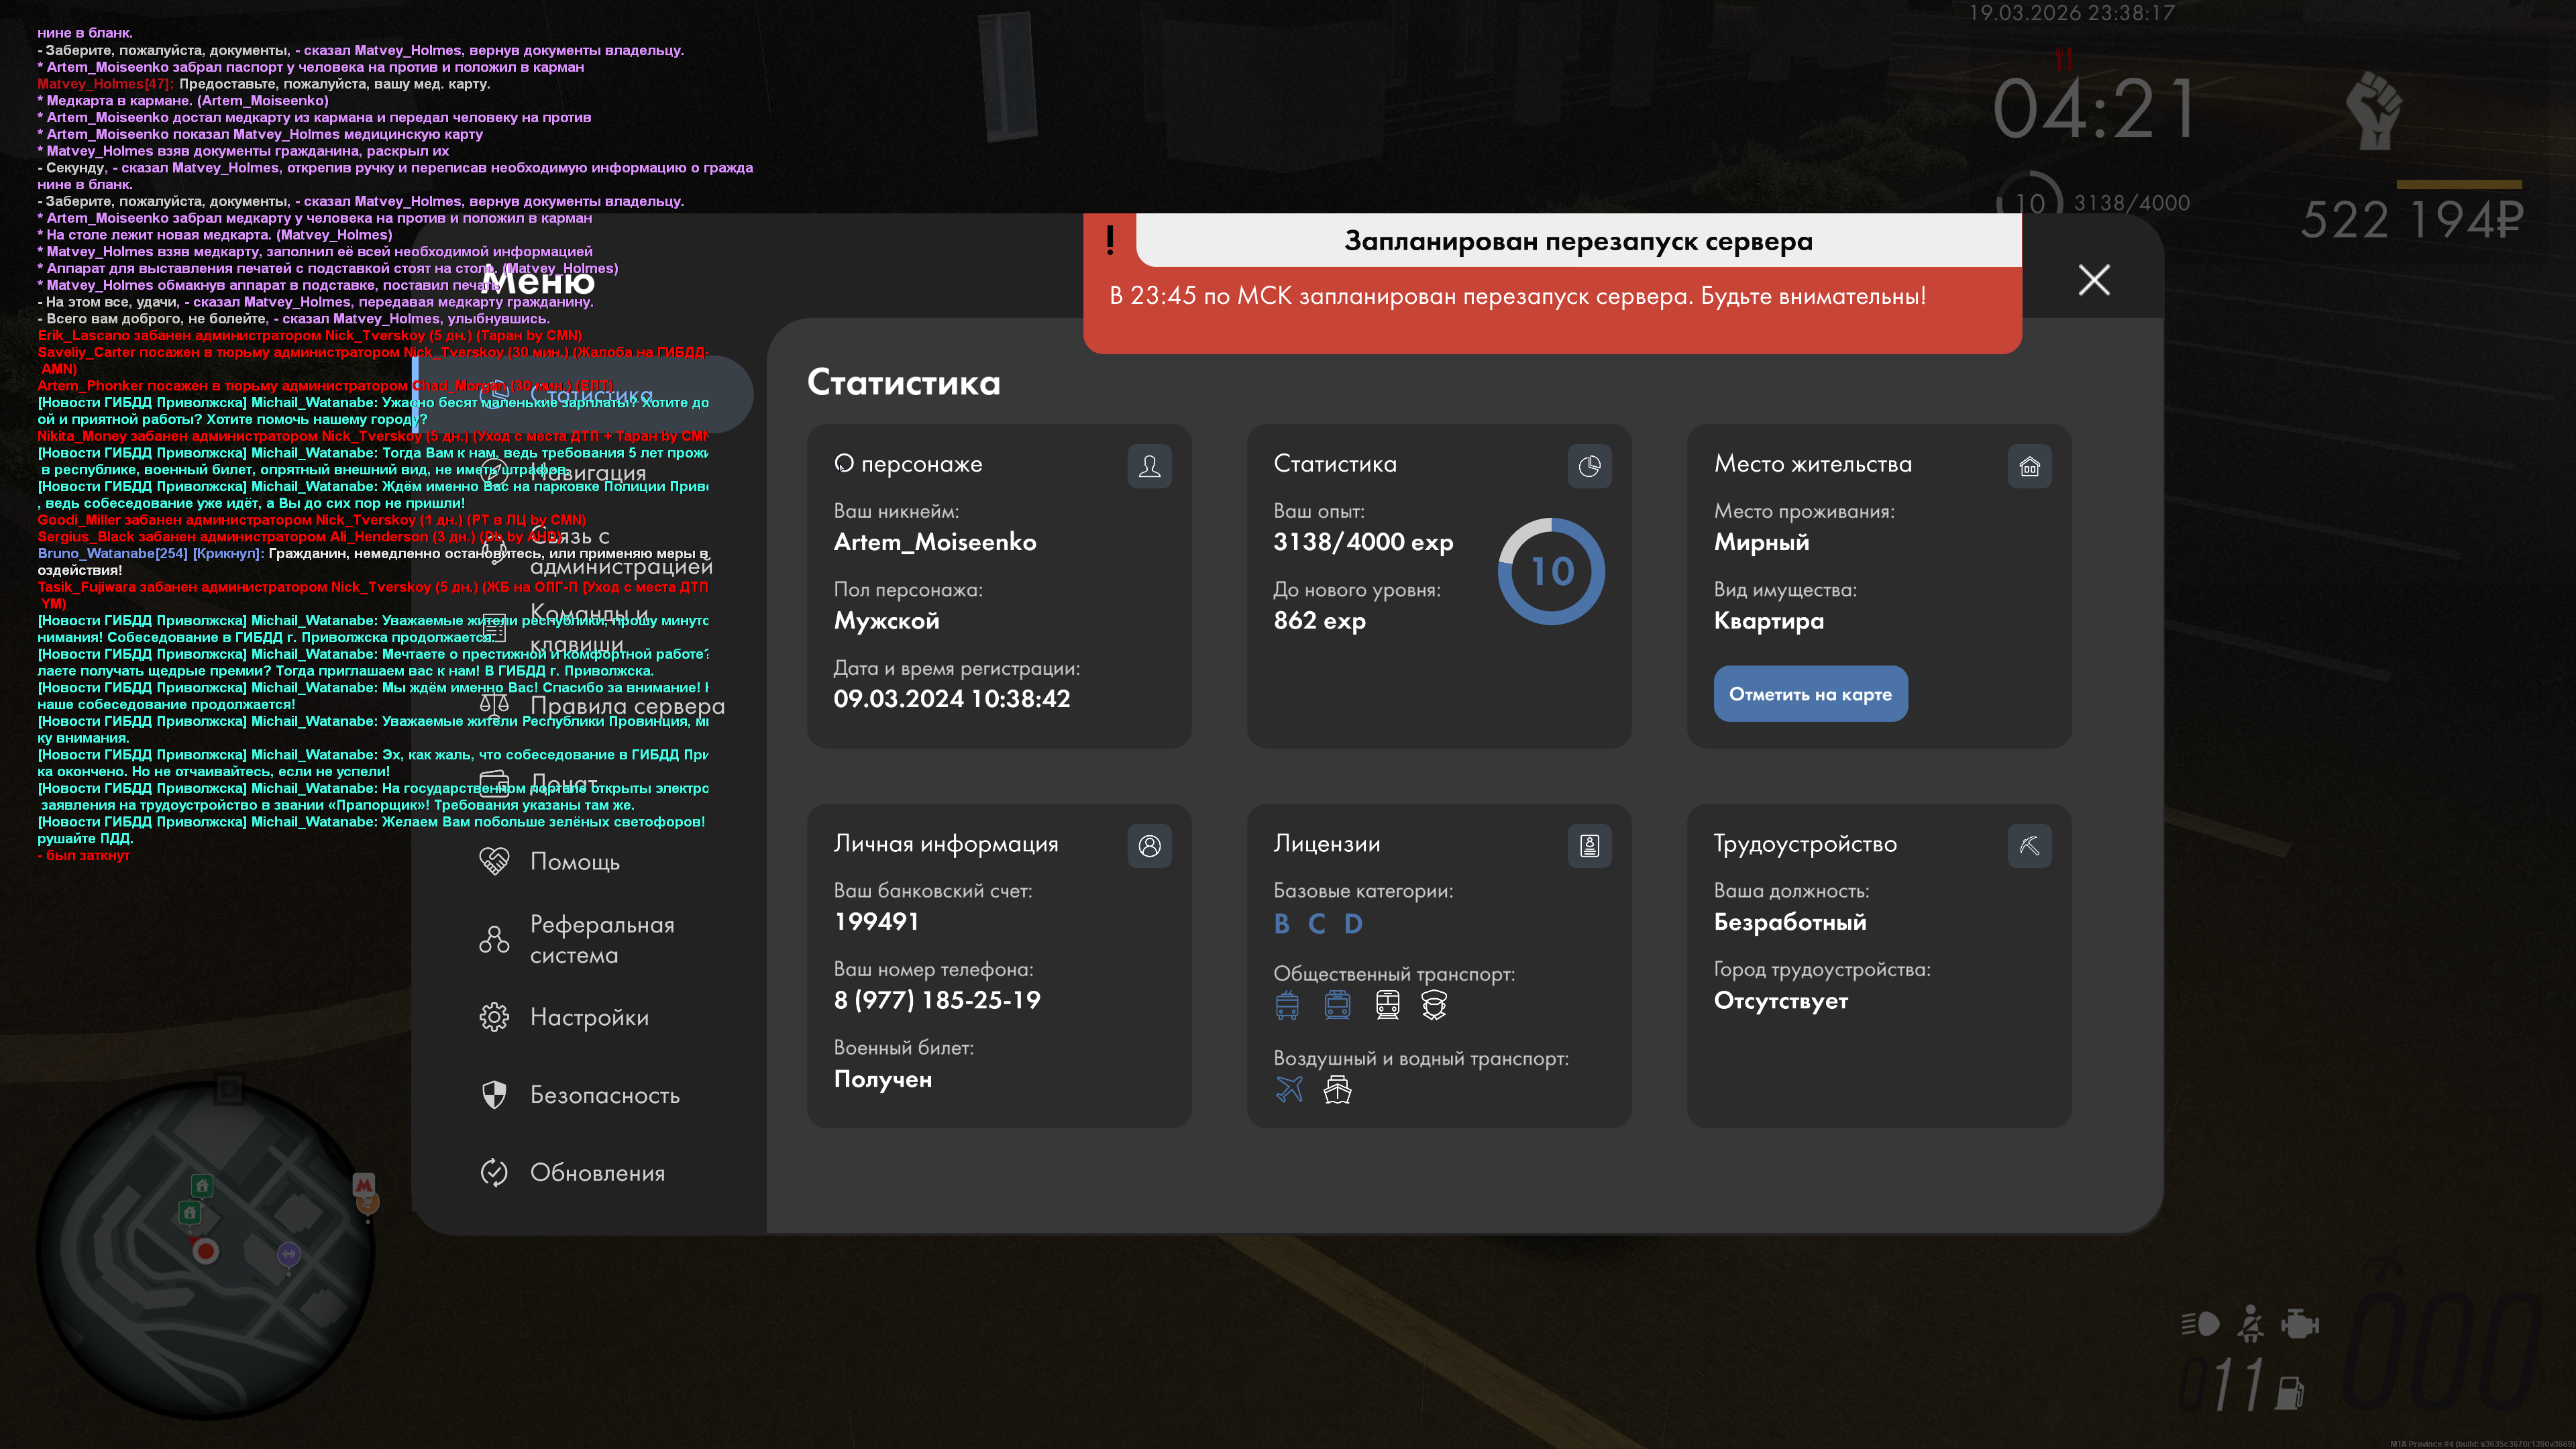This screenshot has height=1449, width=2576.
Task: Click the ship license icon
Action: 1337,1089
